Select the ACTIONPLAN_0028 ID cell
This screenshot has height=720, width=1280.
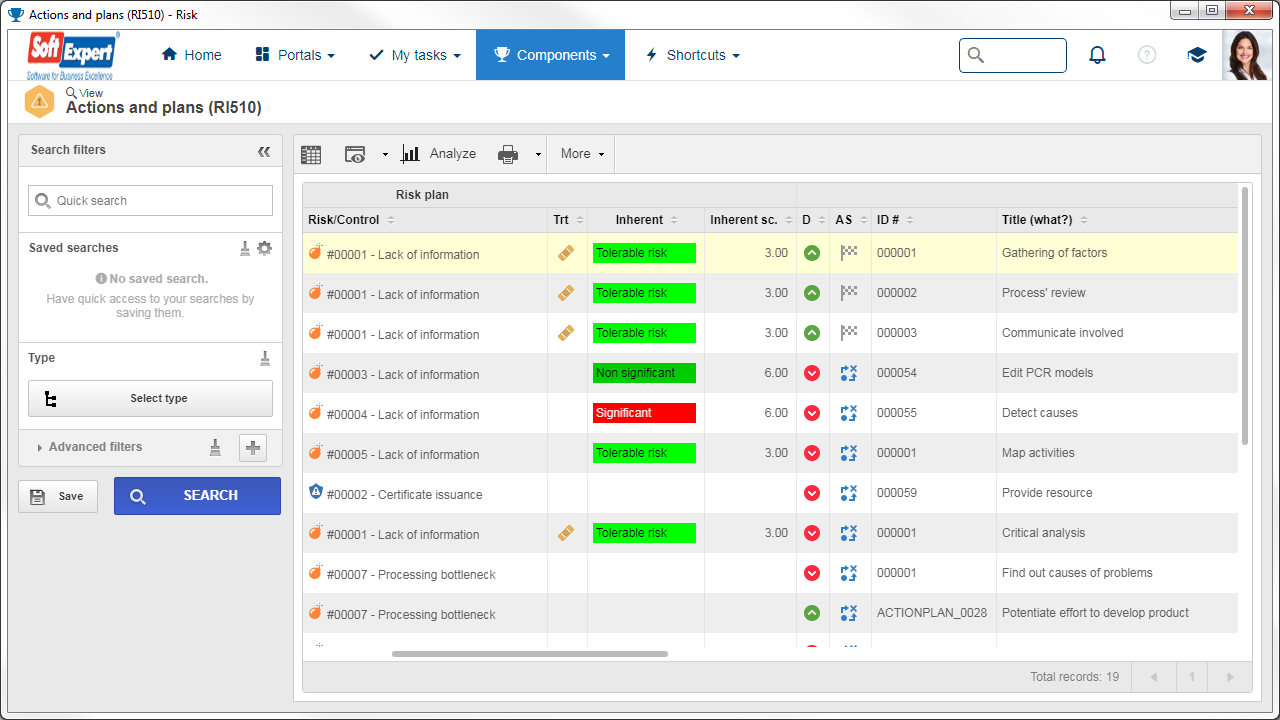pos(934,613)
